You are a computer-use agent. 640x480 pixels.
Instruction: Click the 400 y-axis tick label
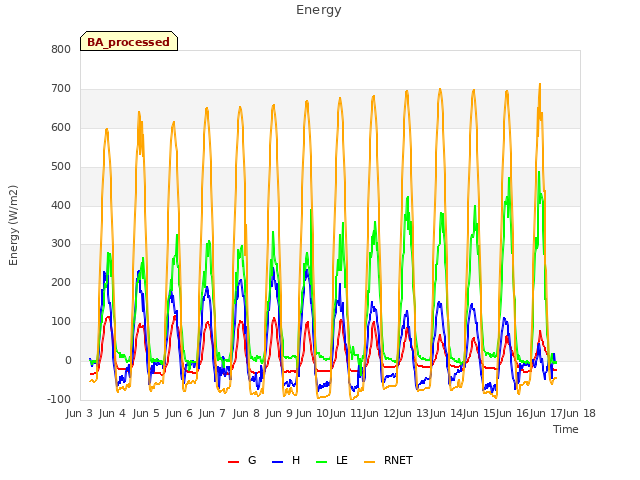[61, 205]
